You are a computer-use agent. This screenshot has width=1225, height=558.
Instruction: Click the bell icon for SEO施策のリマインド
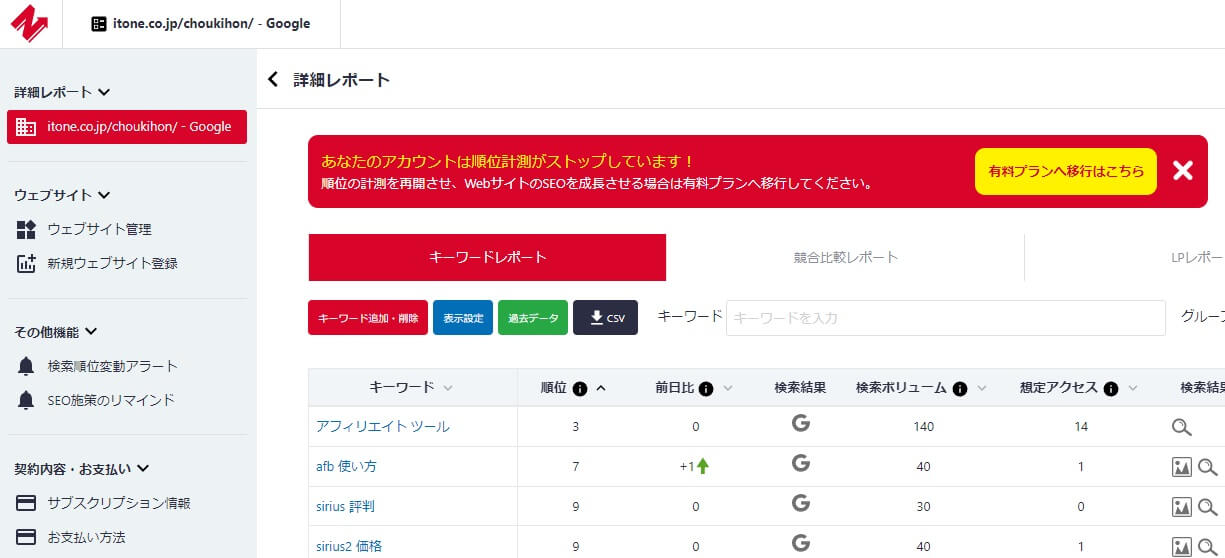(26, 400)
